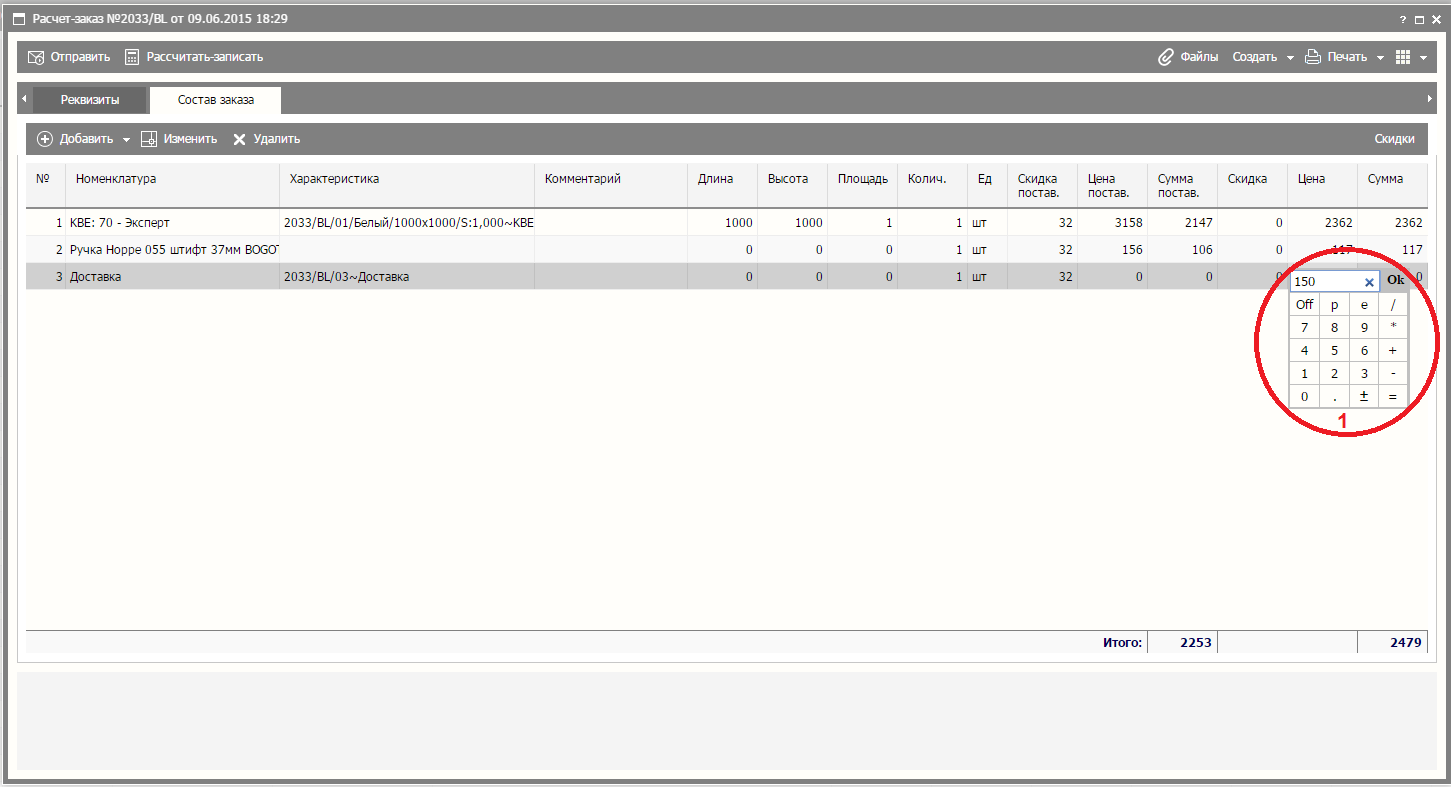Click the minus key on calculator
Viewport: 1451px width, 787px height.
[x=1393, y=373]
